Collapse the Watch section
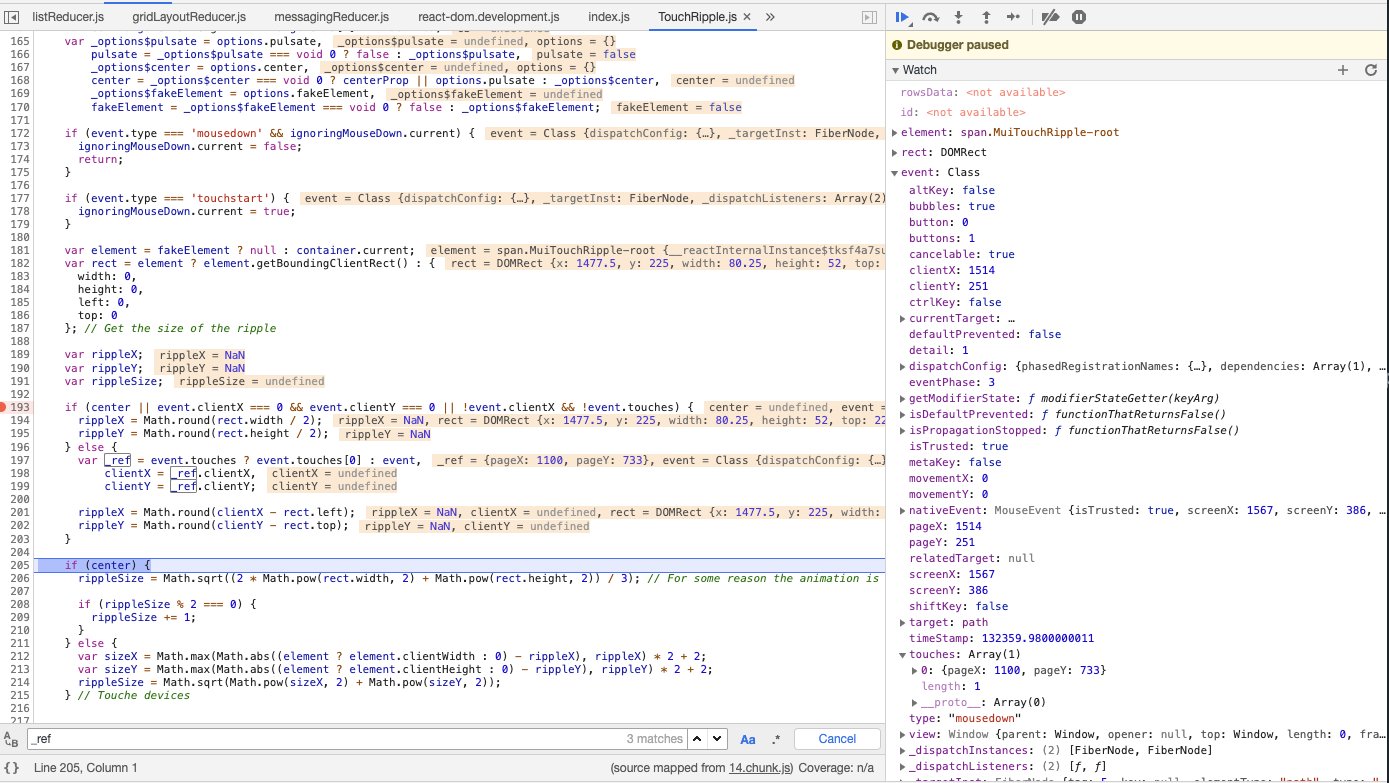The width and height of the screenshot is (1389, 783). [x=896, y=70]
